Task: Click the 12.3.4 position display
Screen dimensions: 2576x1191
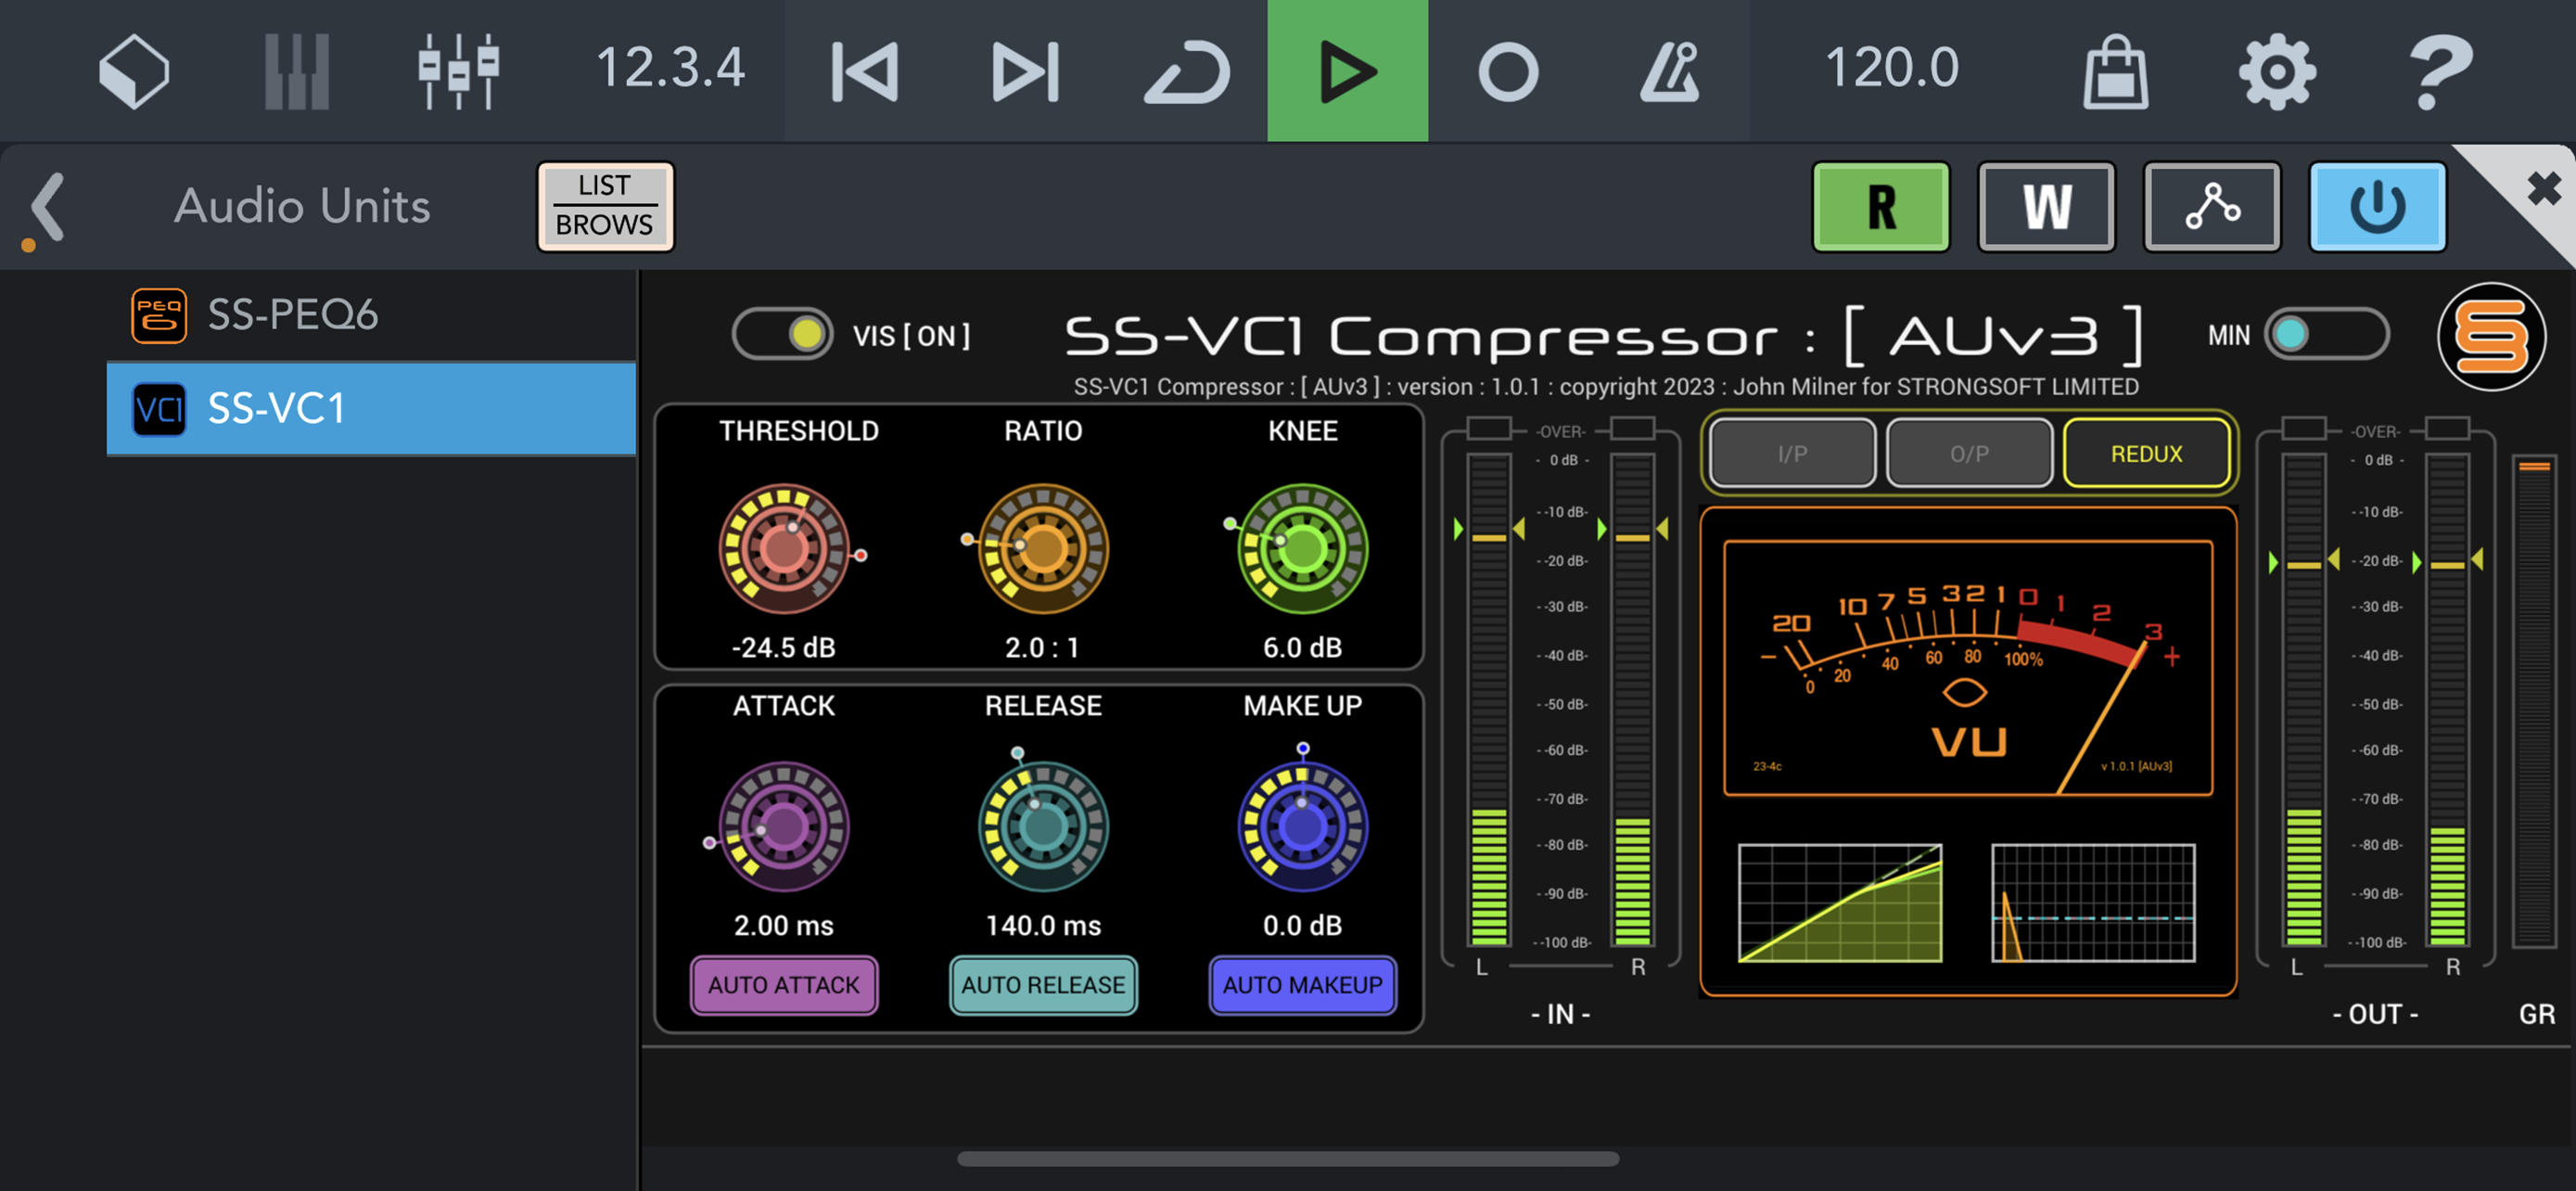Action: tap(670, 68)
